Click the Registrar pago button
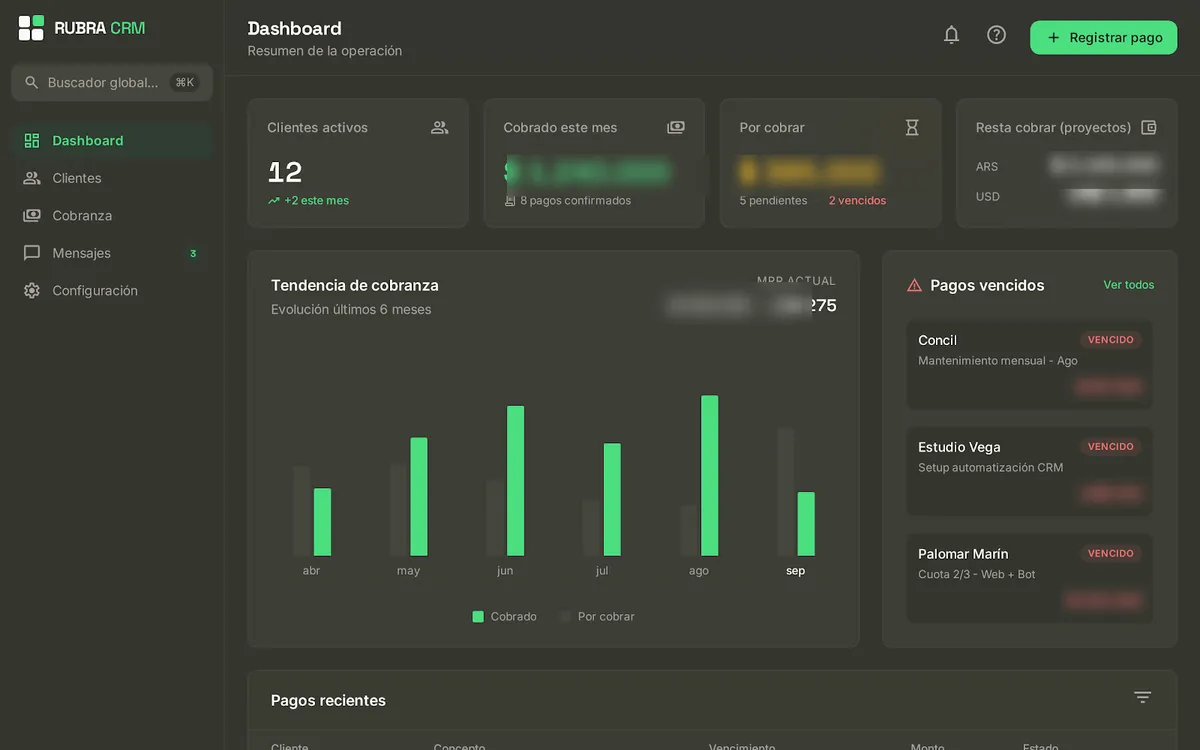This screenshot has height=750, width=1200. coord(1104,38)
